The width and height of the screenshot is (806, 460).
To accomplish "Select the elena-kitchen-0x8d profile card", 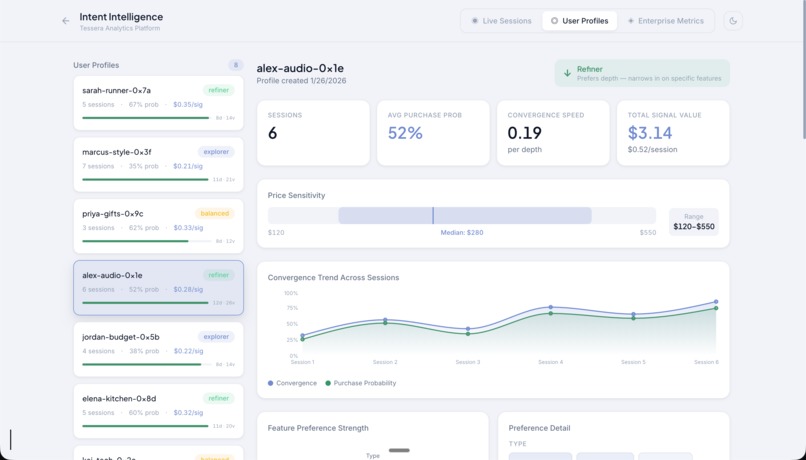I will tap(158, 411).
